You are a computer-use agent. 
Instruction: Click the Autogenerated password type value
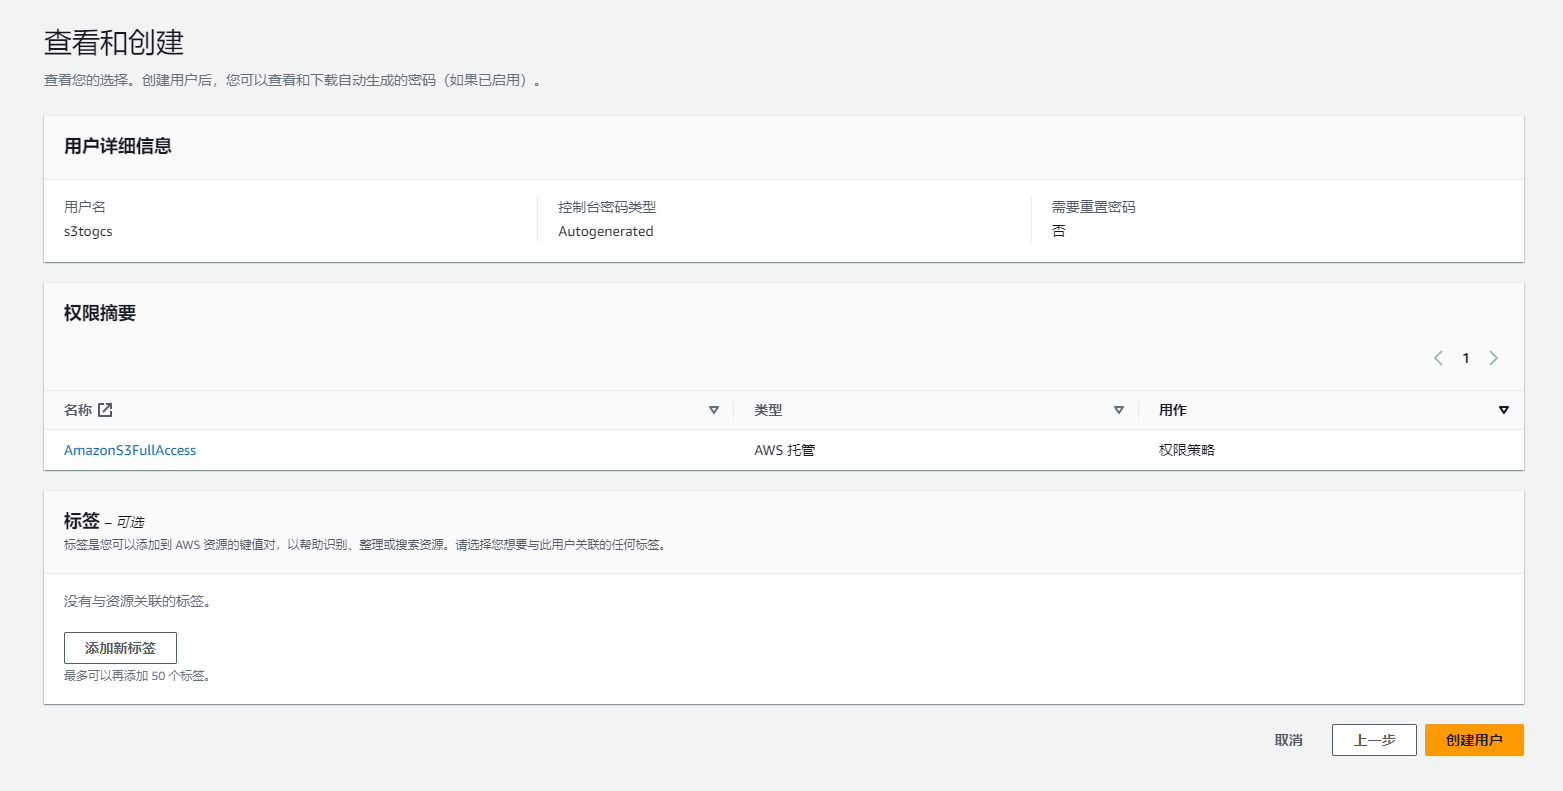pyautogui.click(x=606, y=231)
